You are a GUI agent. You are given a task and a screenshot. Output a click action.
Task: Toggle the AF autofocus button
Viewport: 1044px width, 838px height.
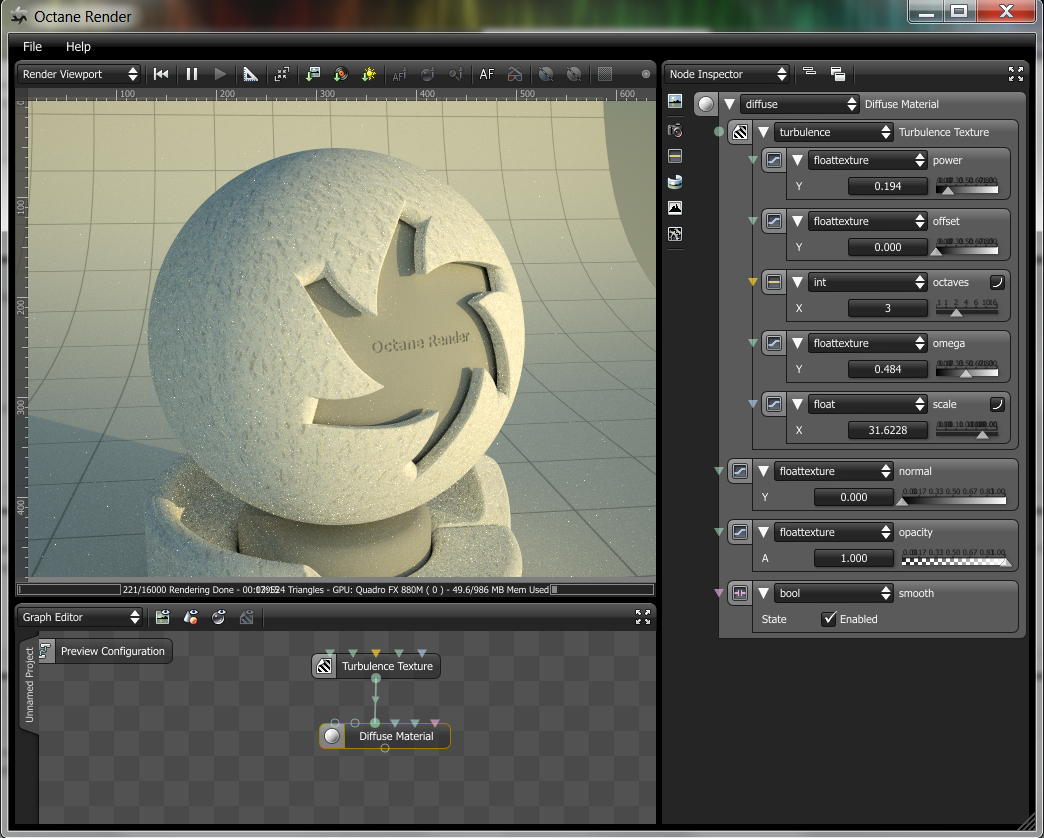pos(487,74)
